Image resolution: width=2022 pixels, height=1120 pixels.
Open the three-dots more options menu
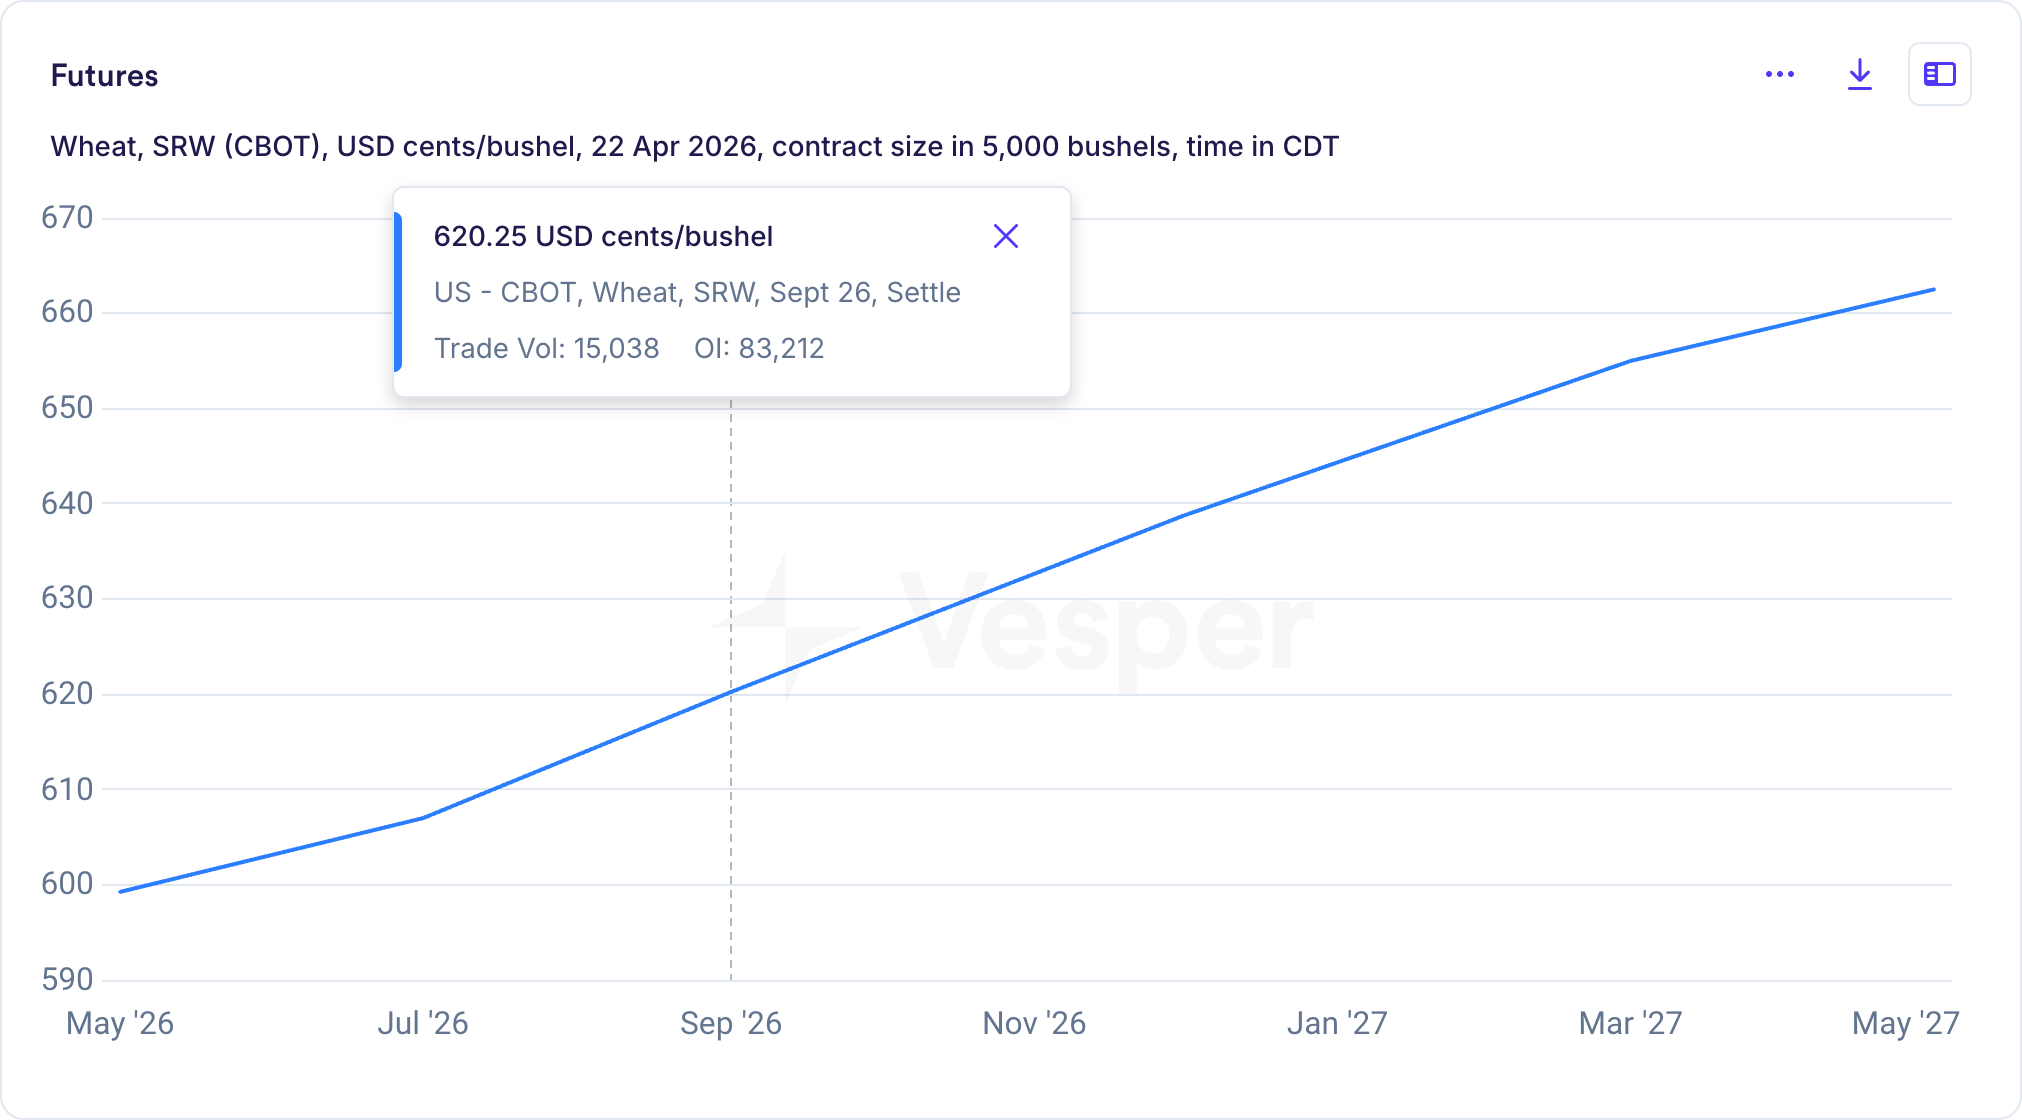point(1780,75)
